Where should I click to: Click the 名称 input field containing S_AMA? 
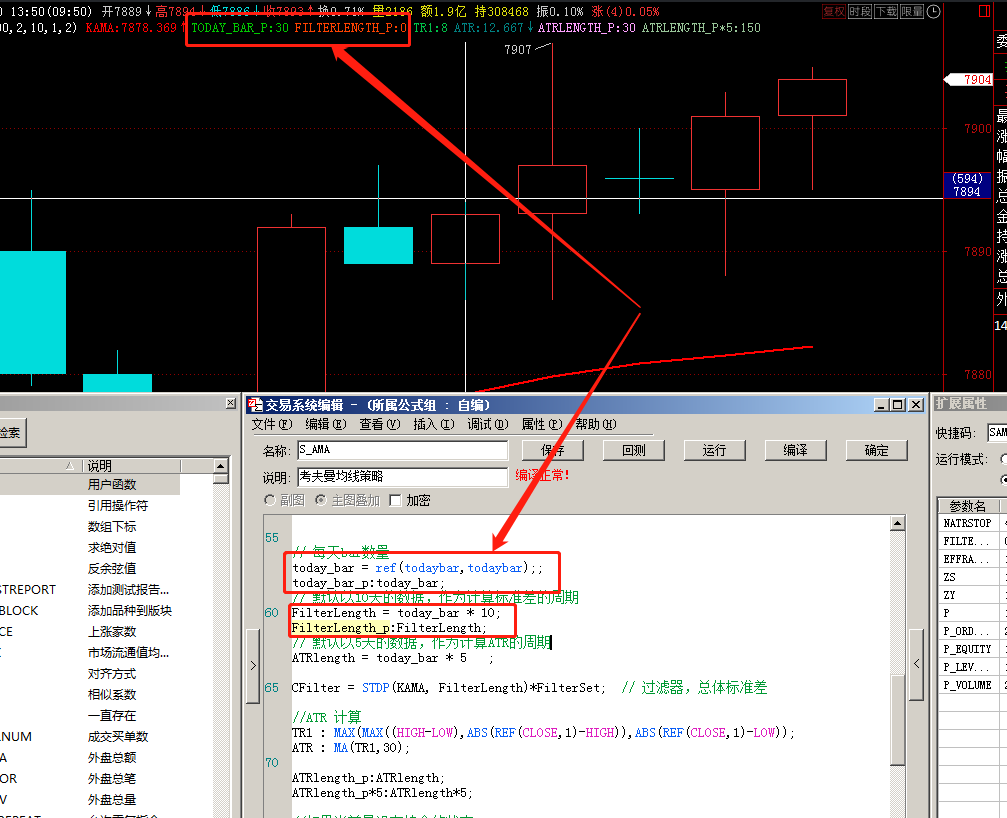point(403,450)
